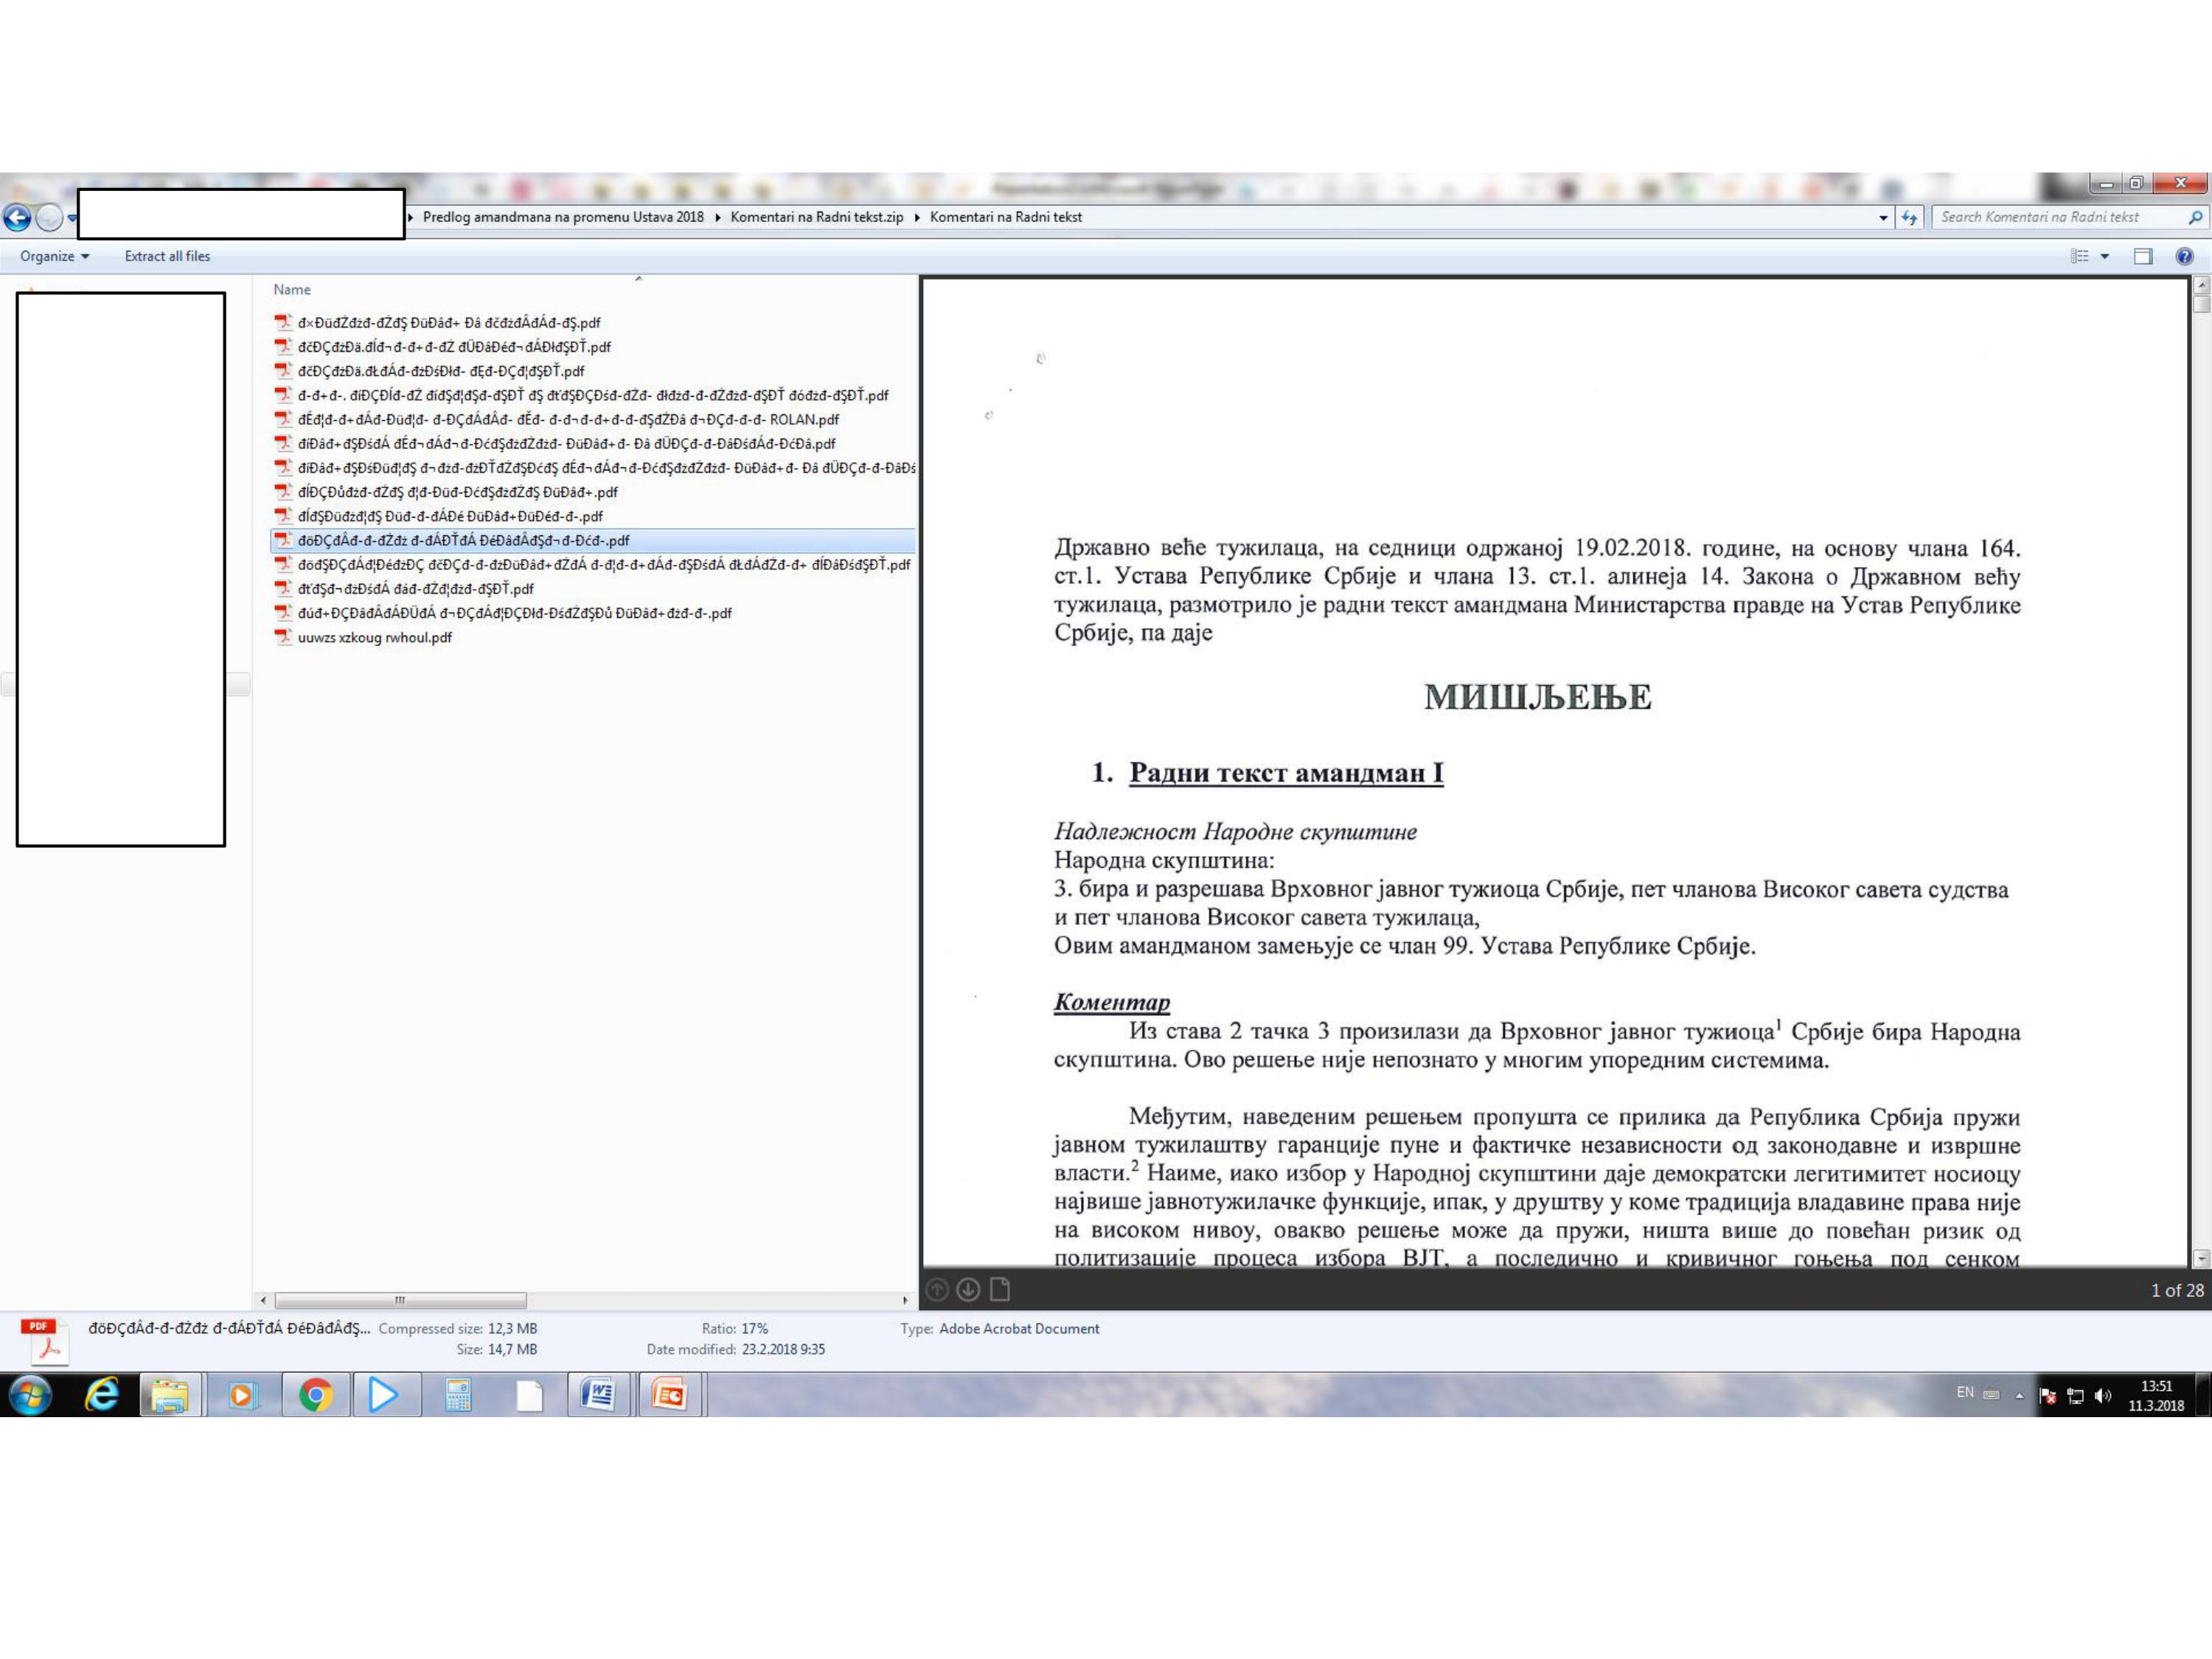2212x1659 pixels.
Task: Click the Name column header
Action: 292,290
